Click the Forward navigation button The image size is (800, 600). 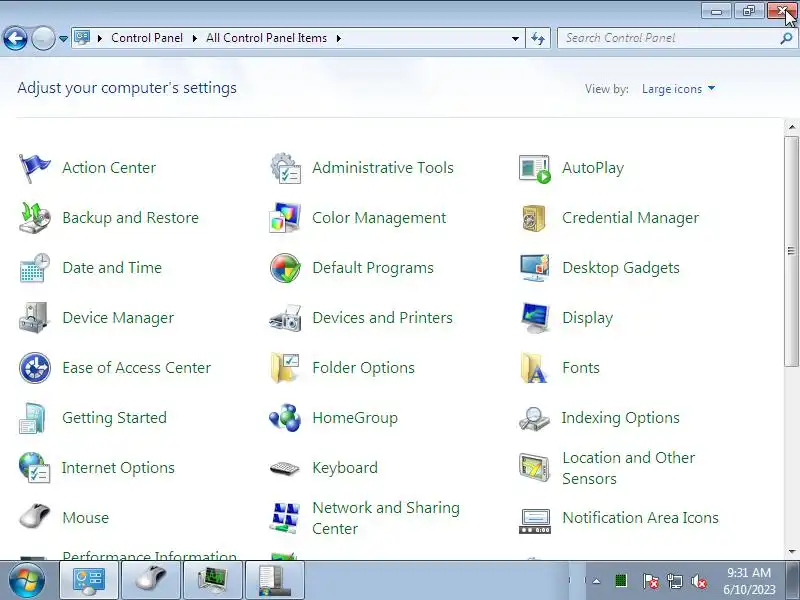(x=43, y=38)
